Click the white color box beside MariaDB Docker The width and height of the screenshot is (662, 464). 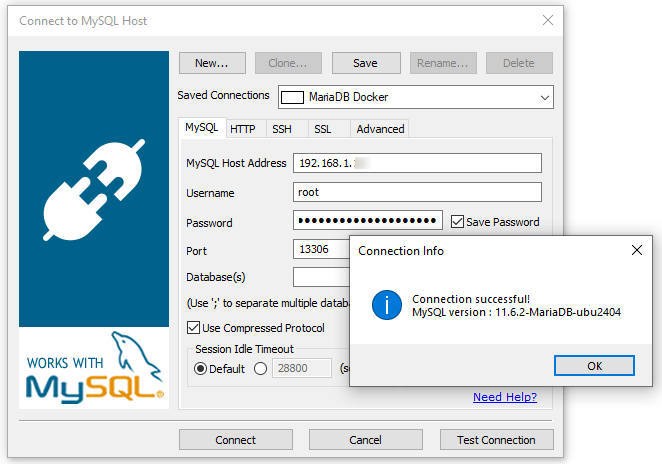coord(292,97)
